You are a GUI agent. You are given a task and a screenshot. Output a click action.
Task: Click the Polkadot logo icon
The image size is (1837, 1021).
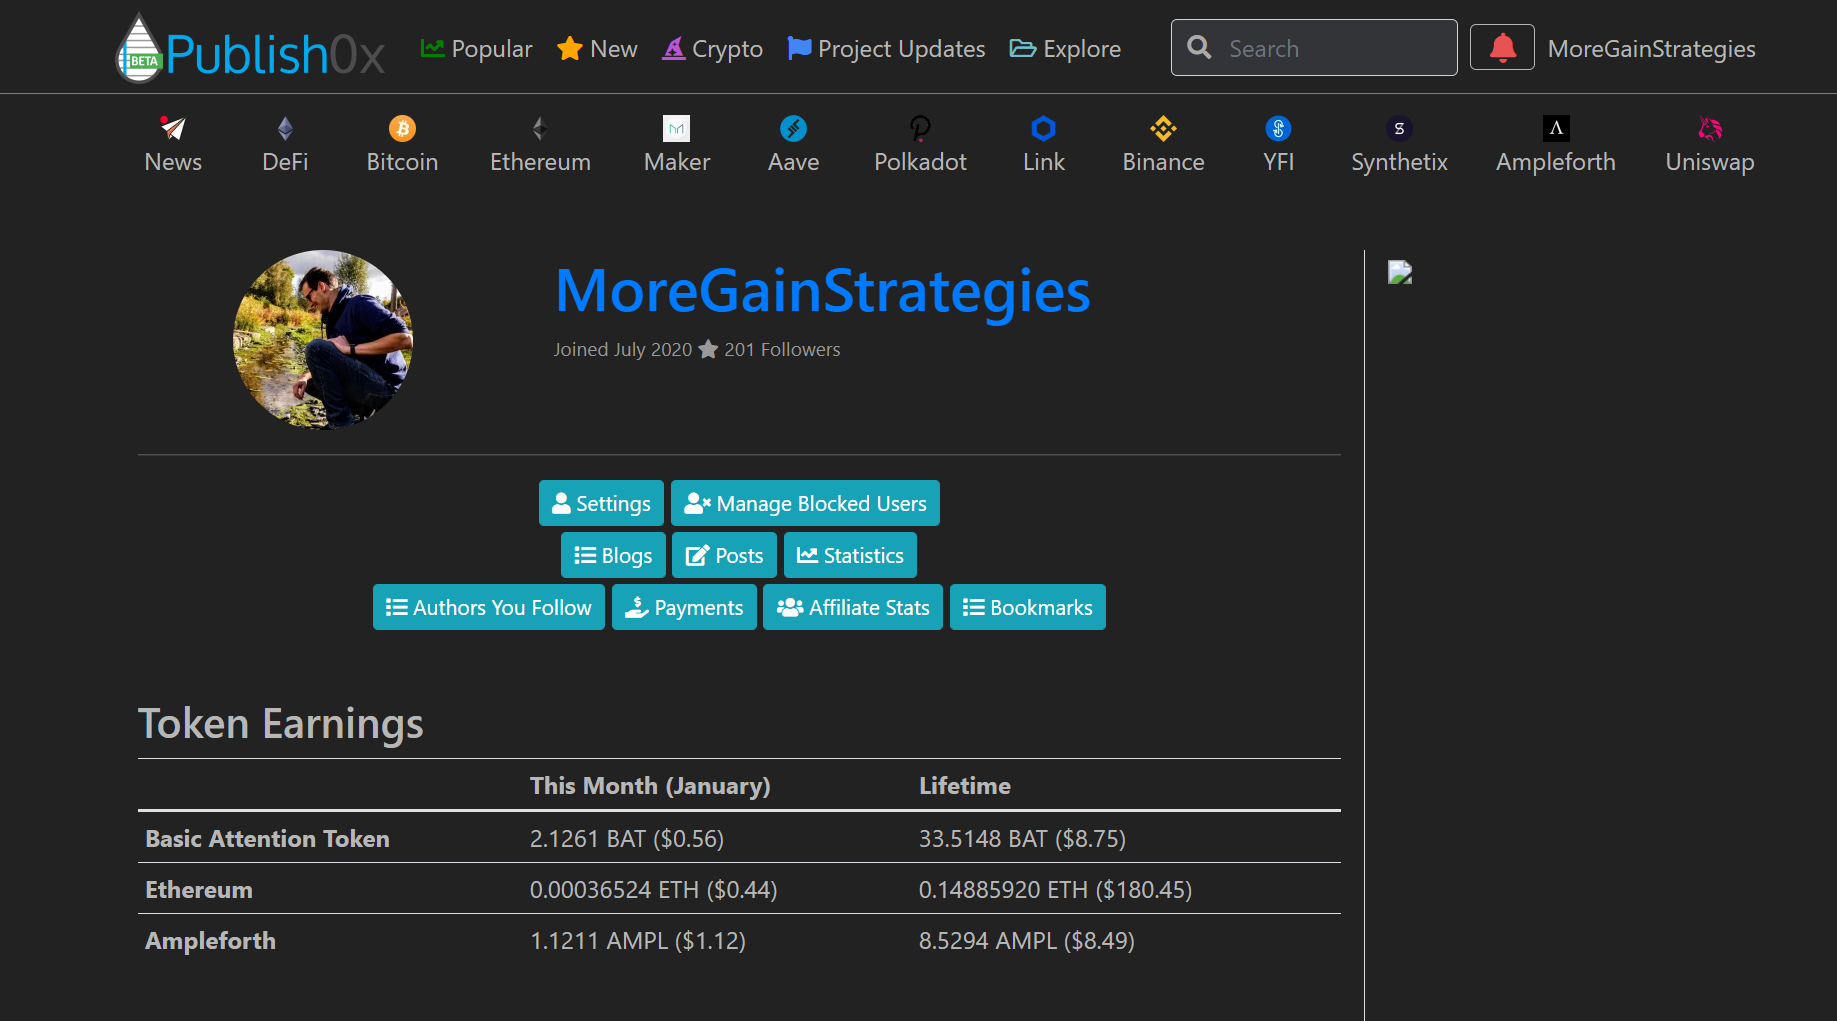pos(920,128)
